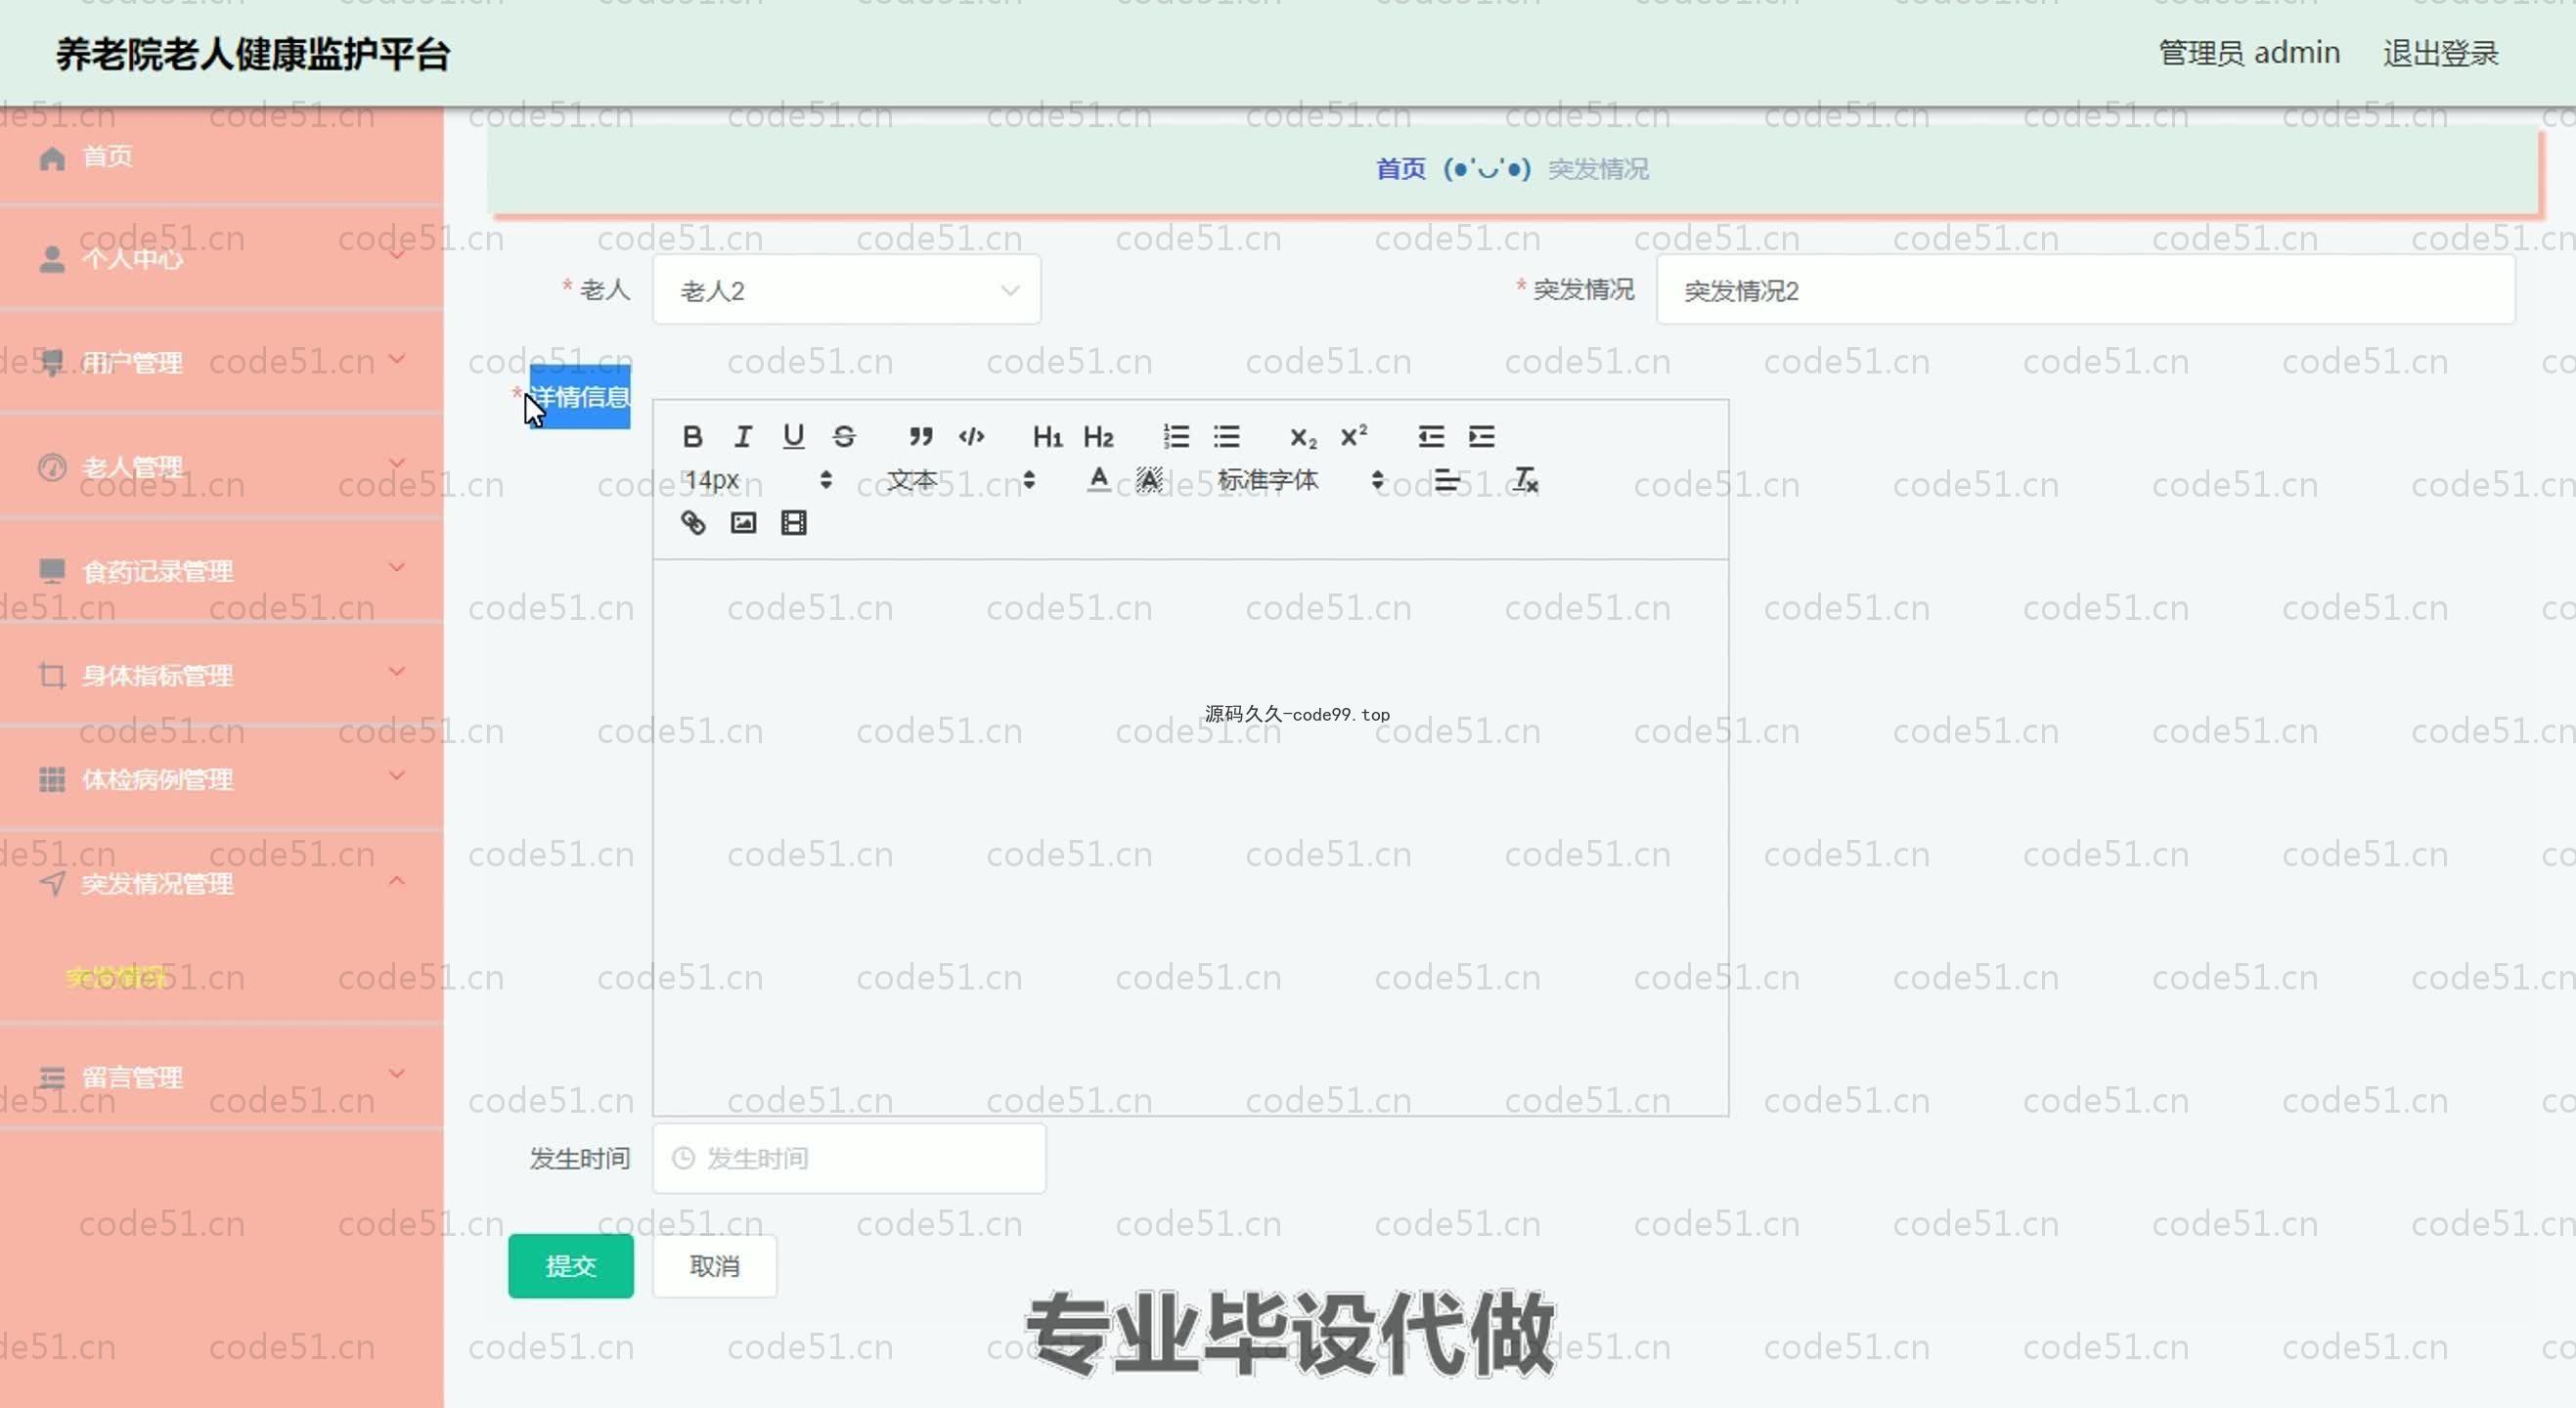2576x1408 pixels.
Task: Click the chevron beside 留言管理
Action: [x=397, y=1073]
